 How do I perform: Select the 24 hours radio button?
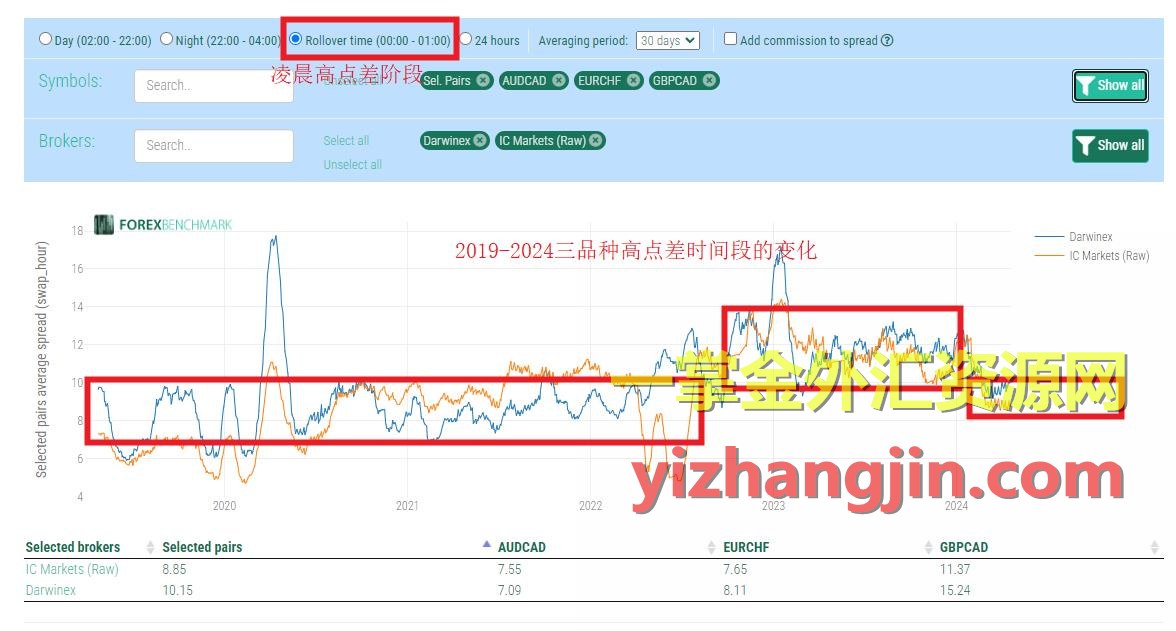tap(466, 39)
